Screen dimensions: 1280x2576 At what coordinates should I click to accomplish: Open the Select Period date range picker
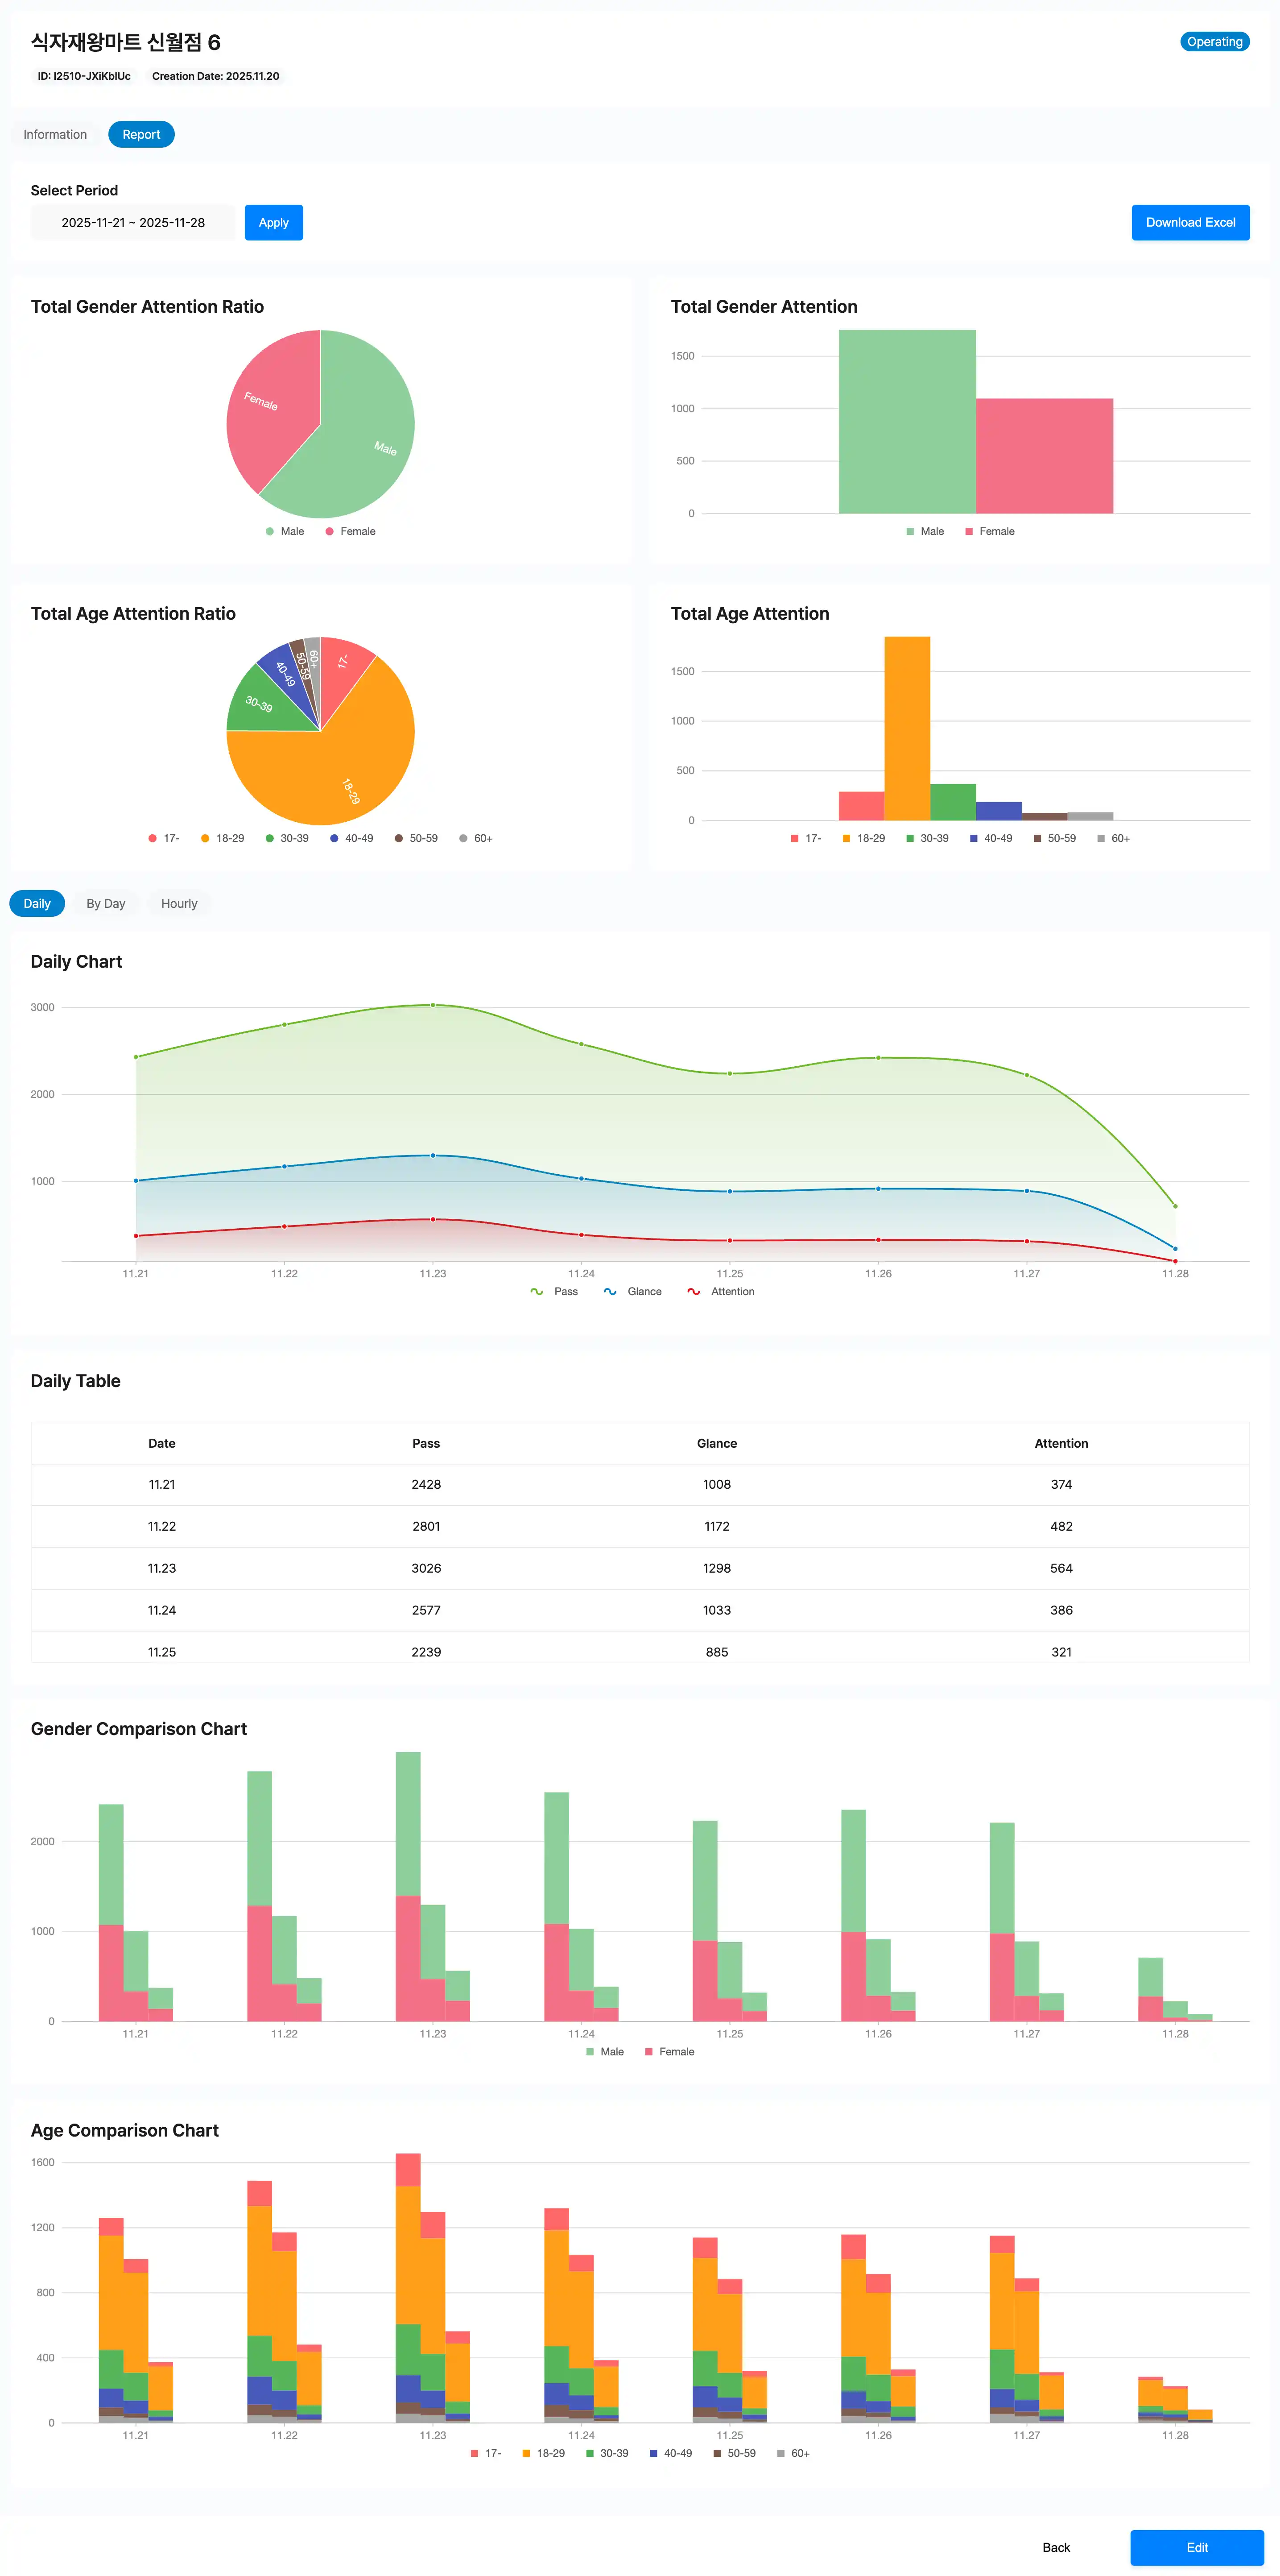[133, 222]
